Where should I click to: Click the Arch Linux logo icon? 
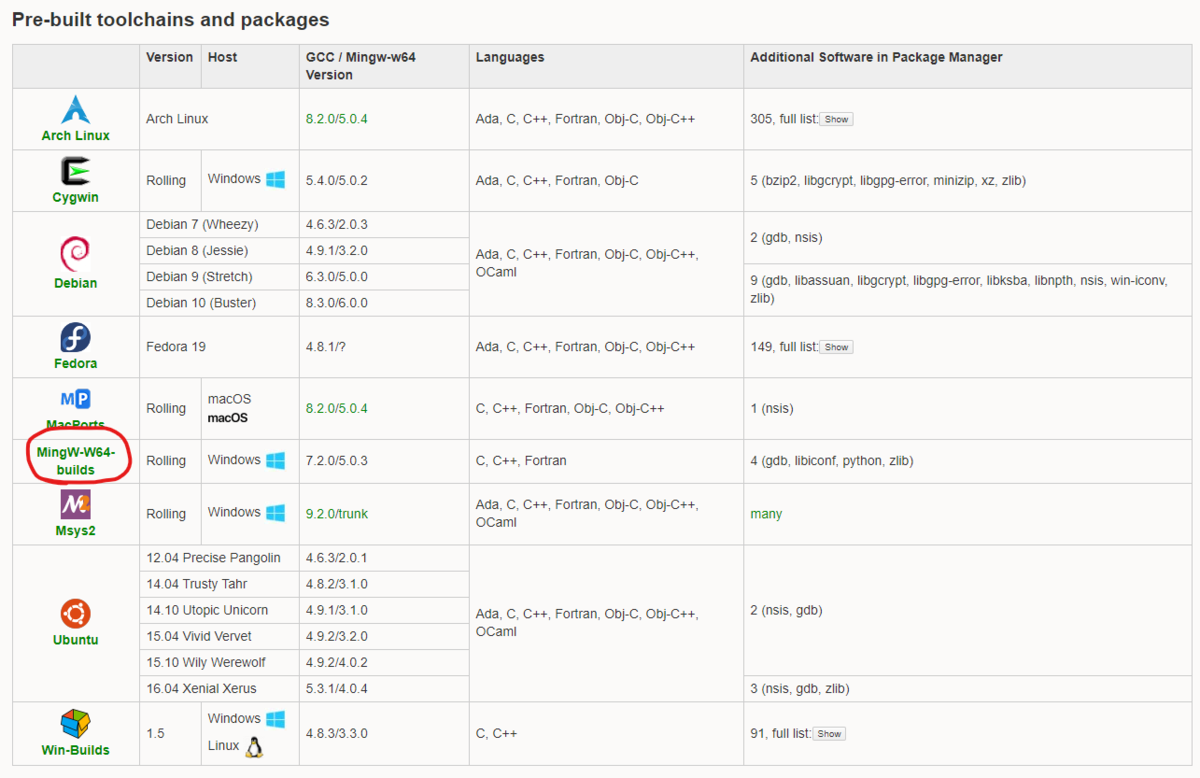pos(76,110)
